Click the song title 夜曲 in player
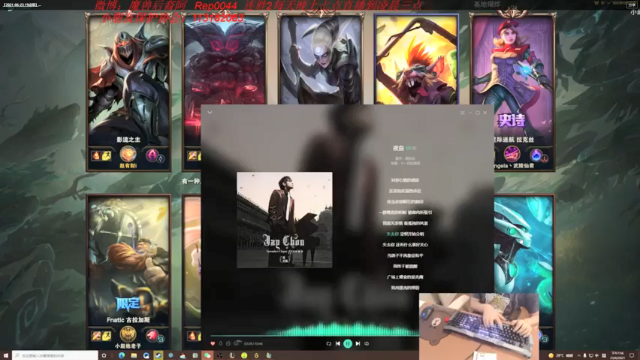Image resolution: width=640 pixels, height=360 pixels. [x=398, y=148]
